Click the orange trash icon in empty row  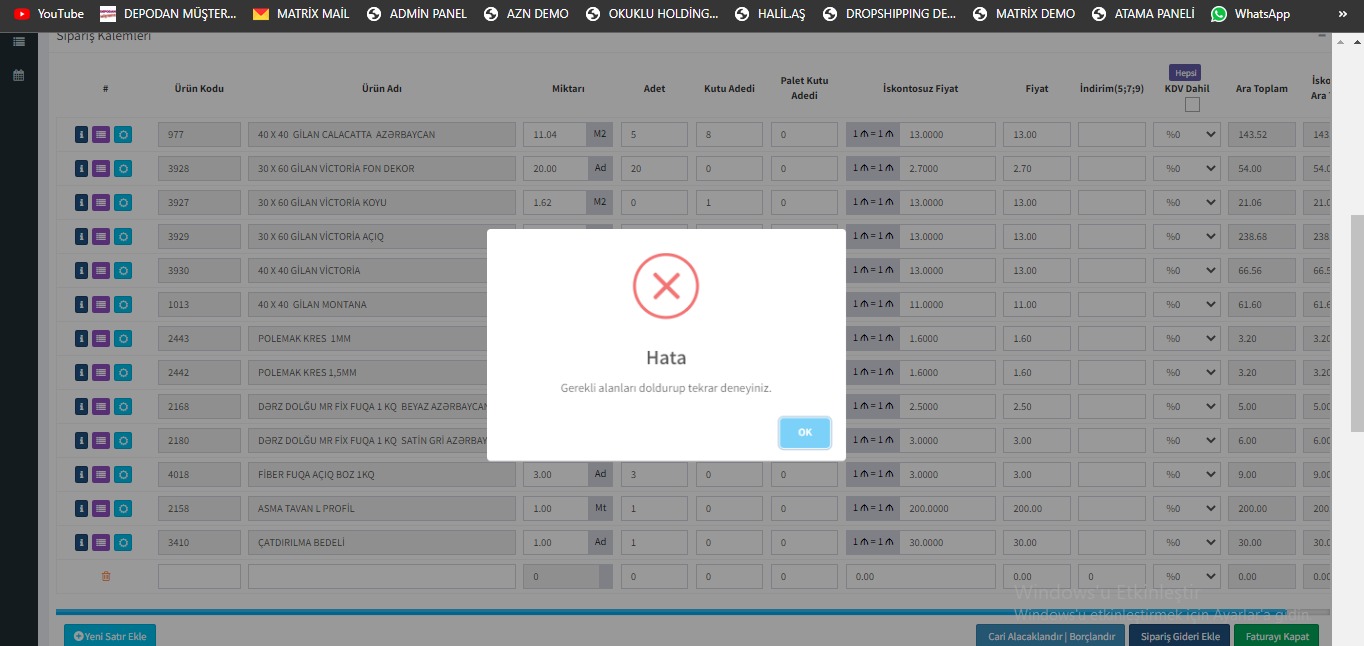click(106, 577)
